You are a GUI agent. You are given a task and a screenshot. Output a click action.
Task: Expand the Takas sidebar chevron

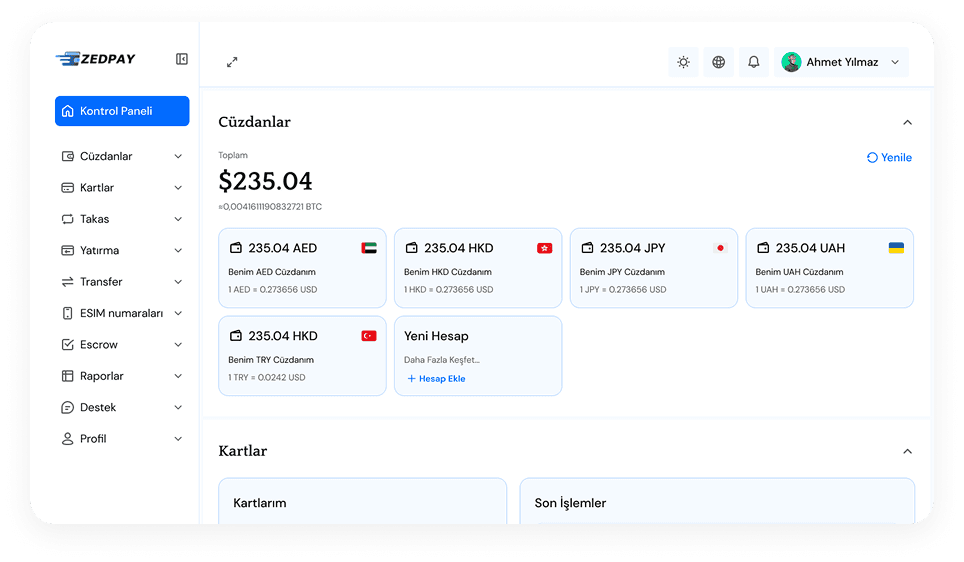tap(178, 219)
